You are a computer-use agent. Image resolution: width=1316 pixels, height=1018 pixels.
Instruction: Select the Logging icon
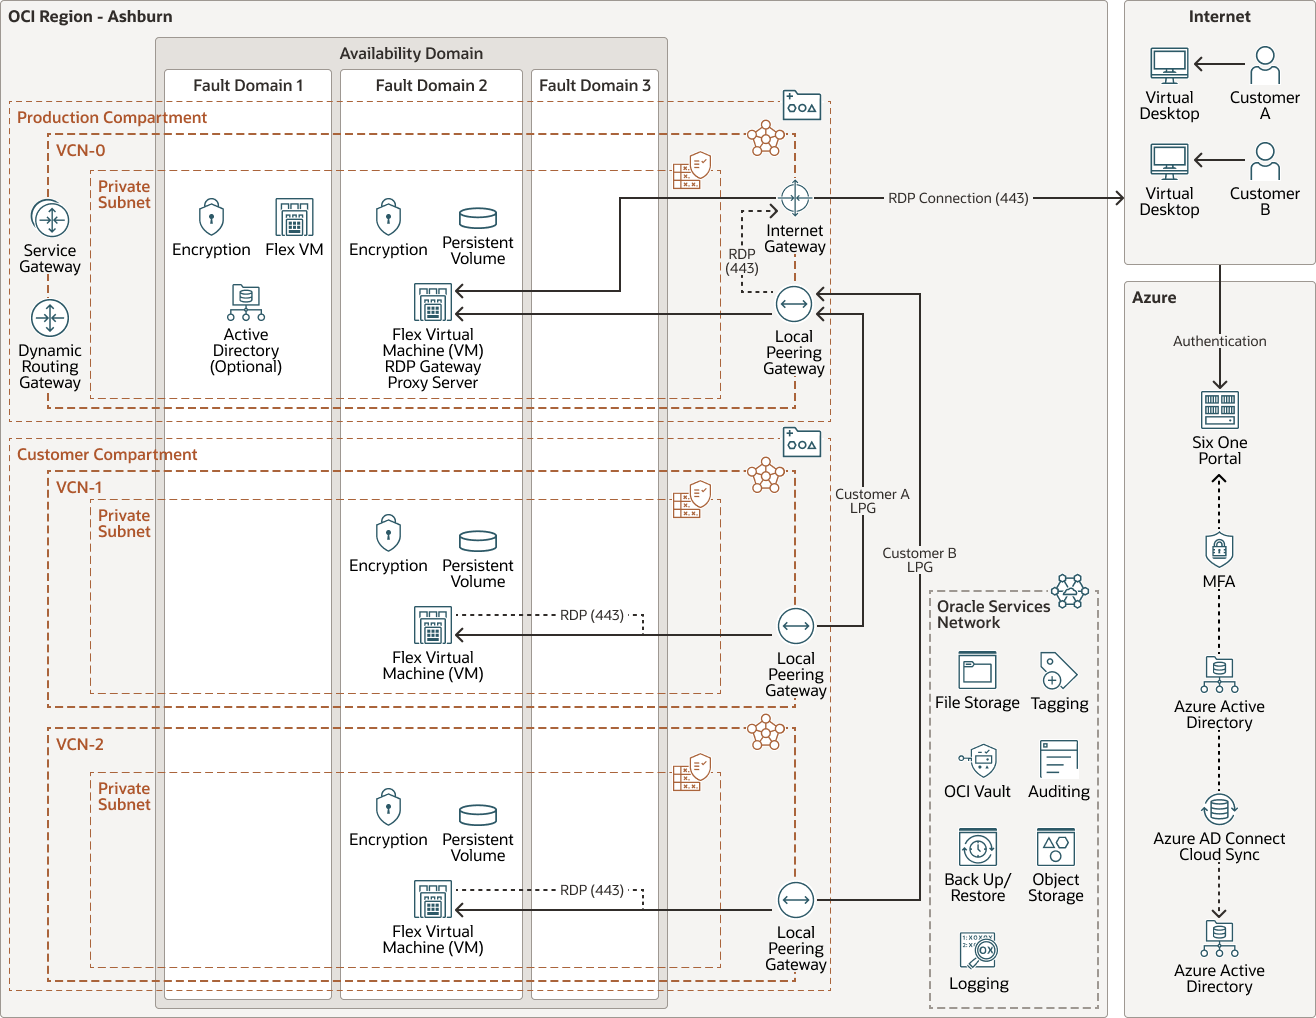(979, 952)
